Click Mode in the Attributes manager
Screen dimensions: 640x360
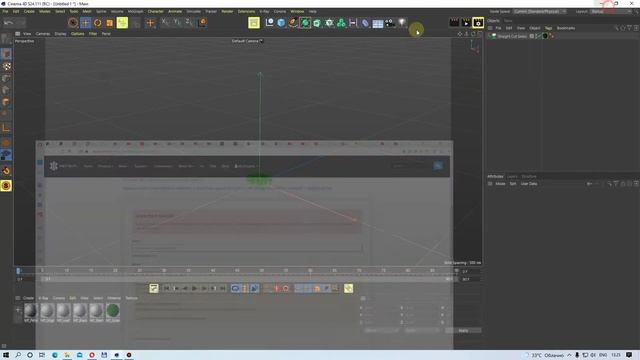point(500,184)
